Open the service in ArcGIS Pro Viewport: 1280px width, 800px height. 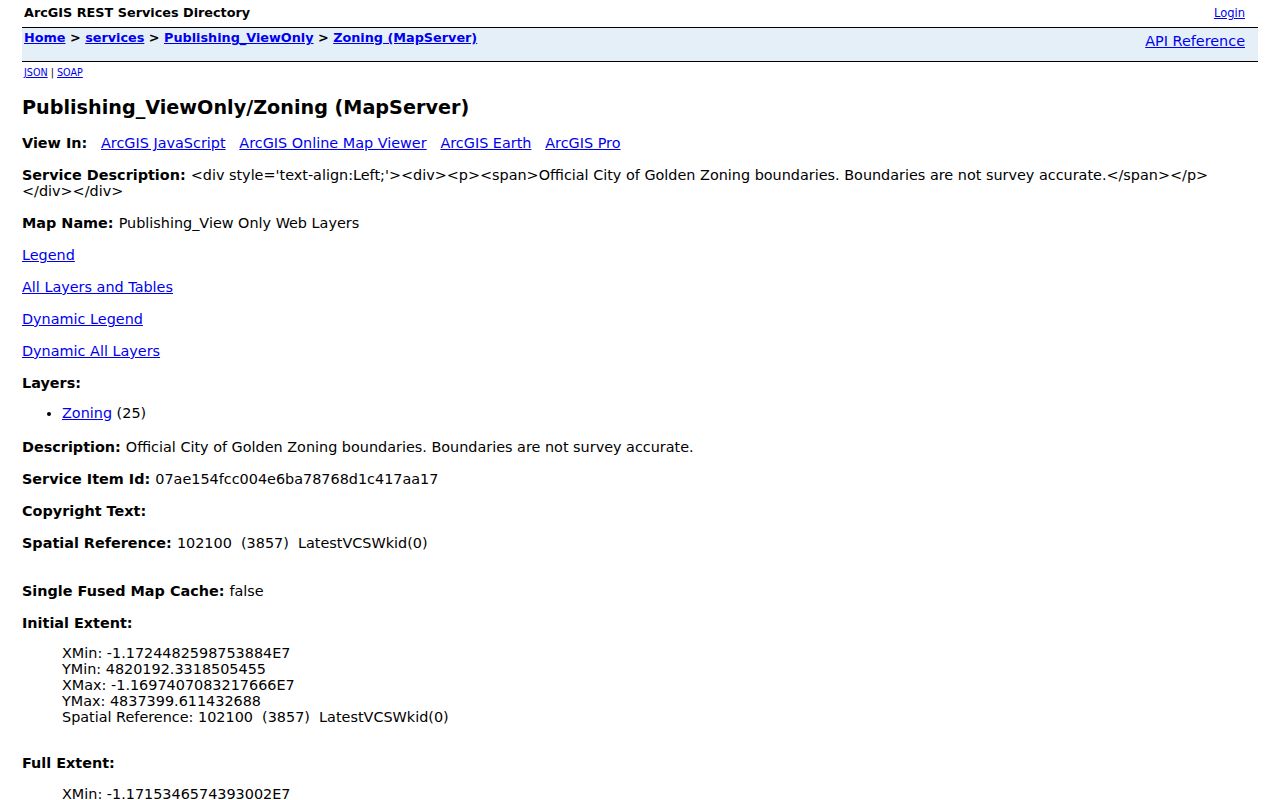click(x=583, y=143)
